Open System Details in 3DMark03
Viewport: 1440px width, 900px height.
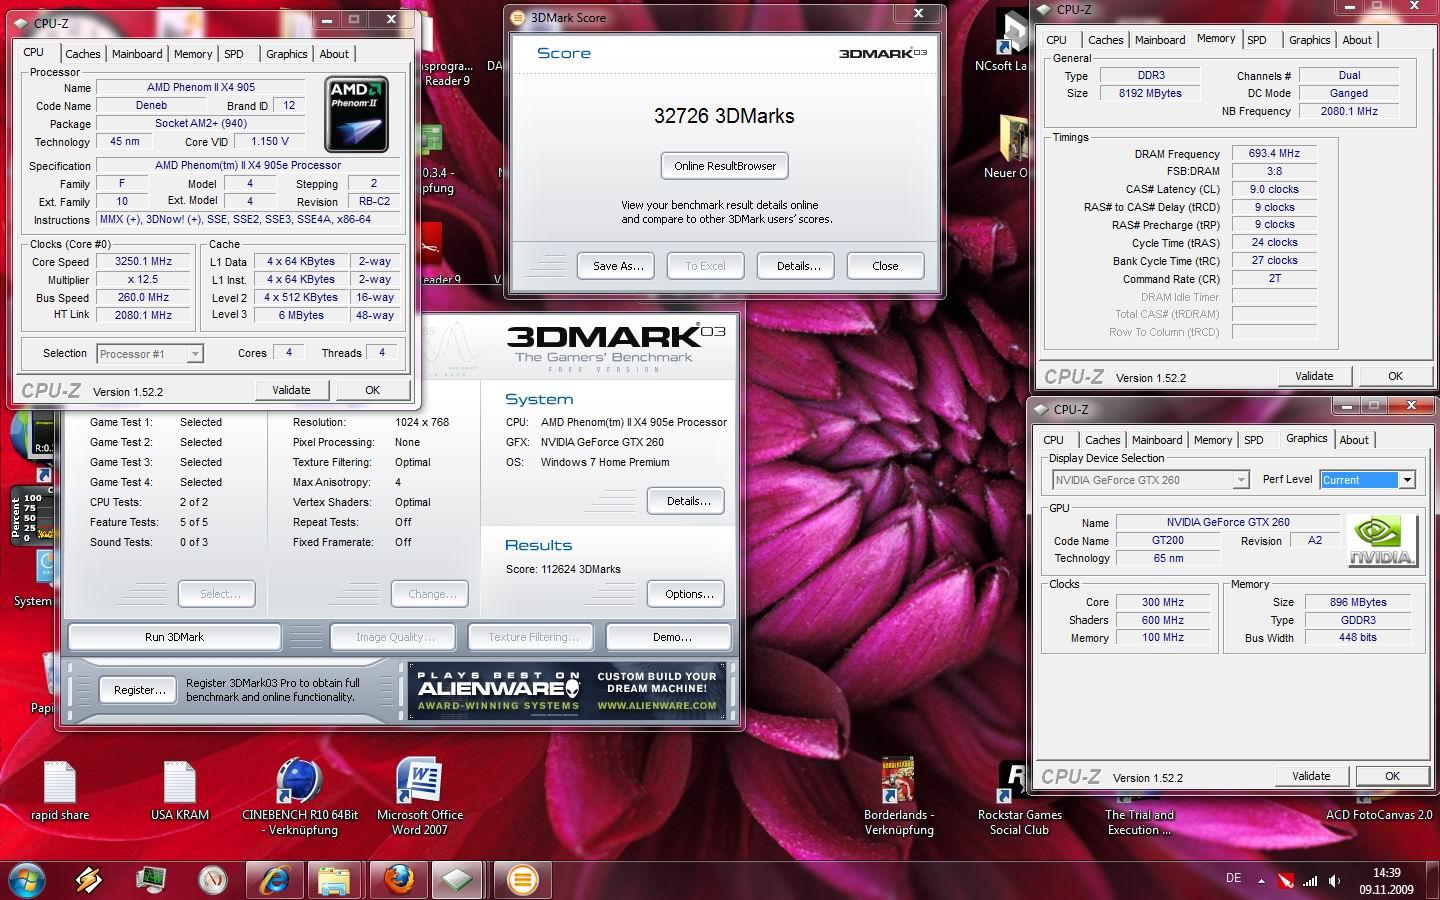687,501
